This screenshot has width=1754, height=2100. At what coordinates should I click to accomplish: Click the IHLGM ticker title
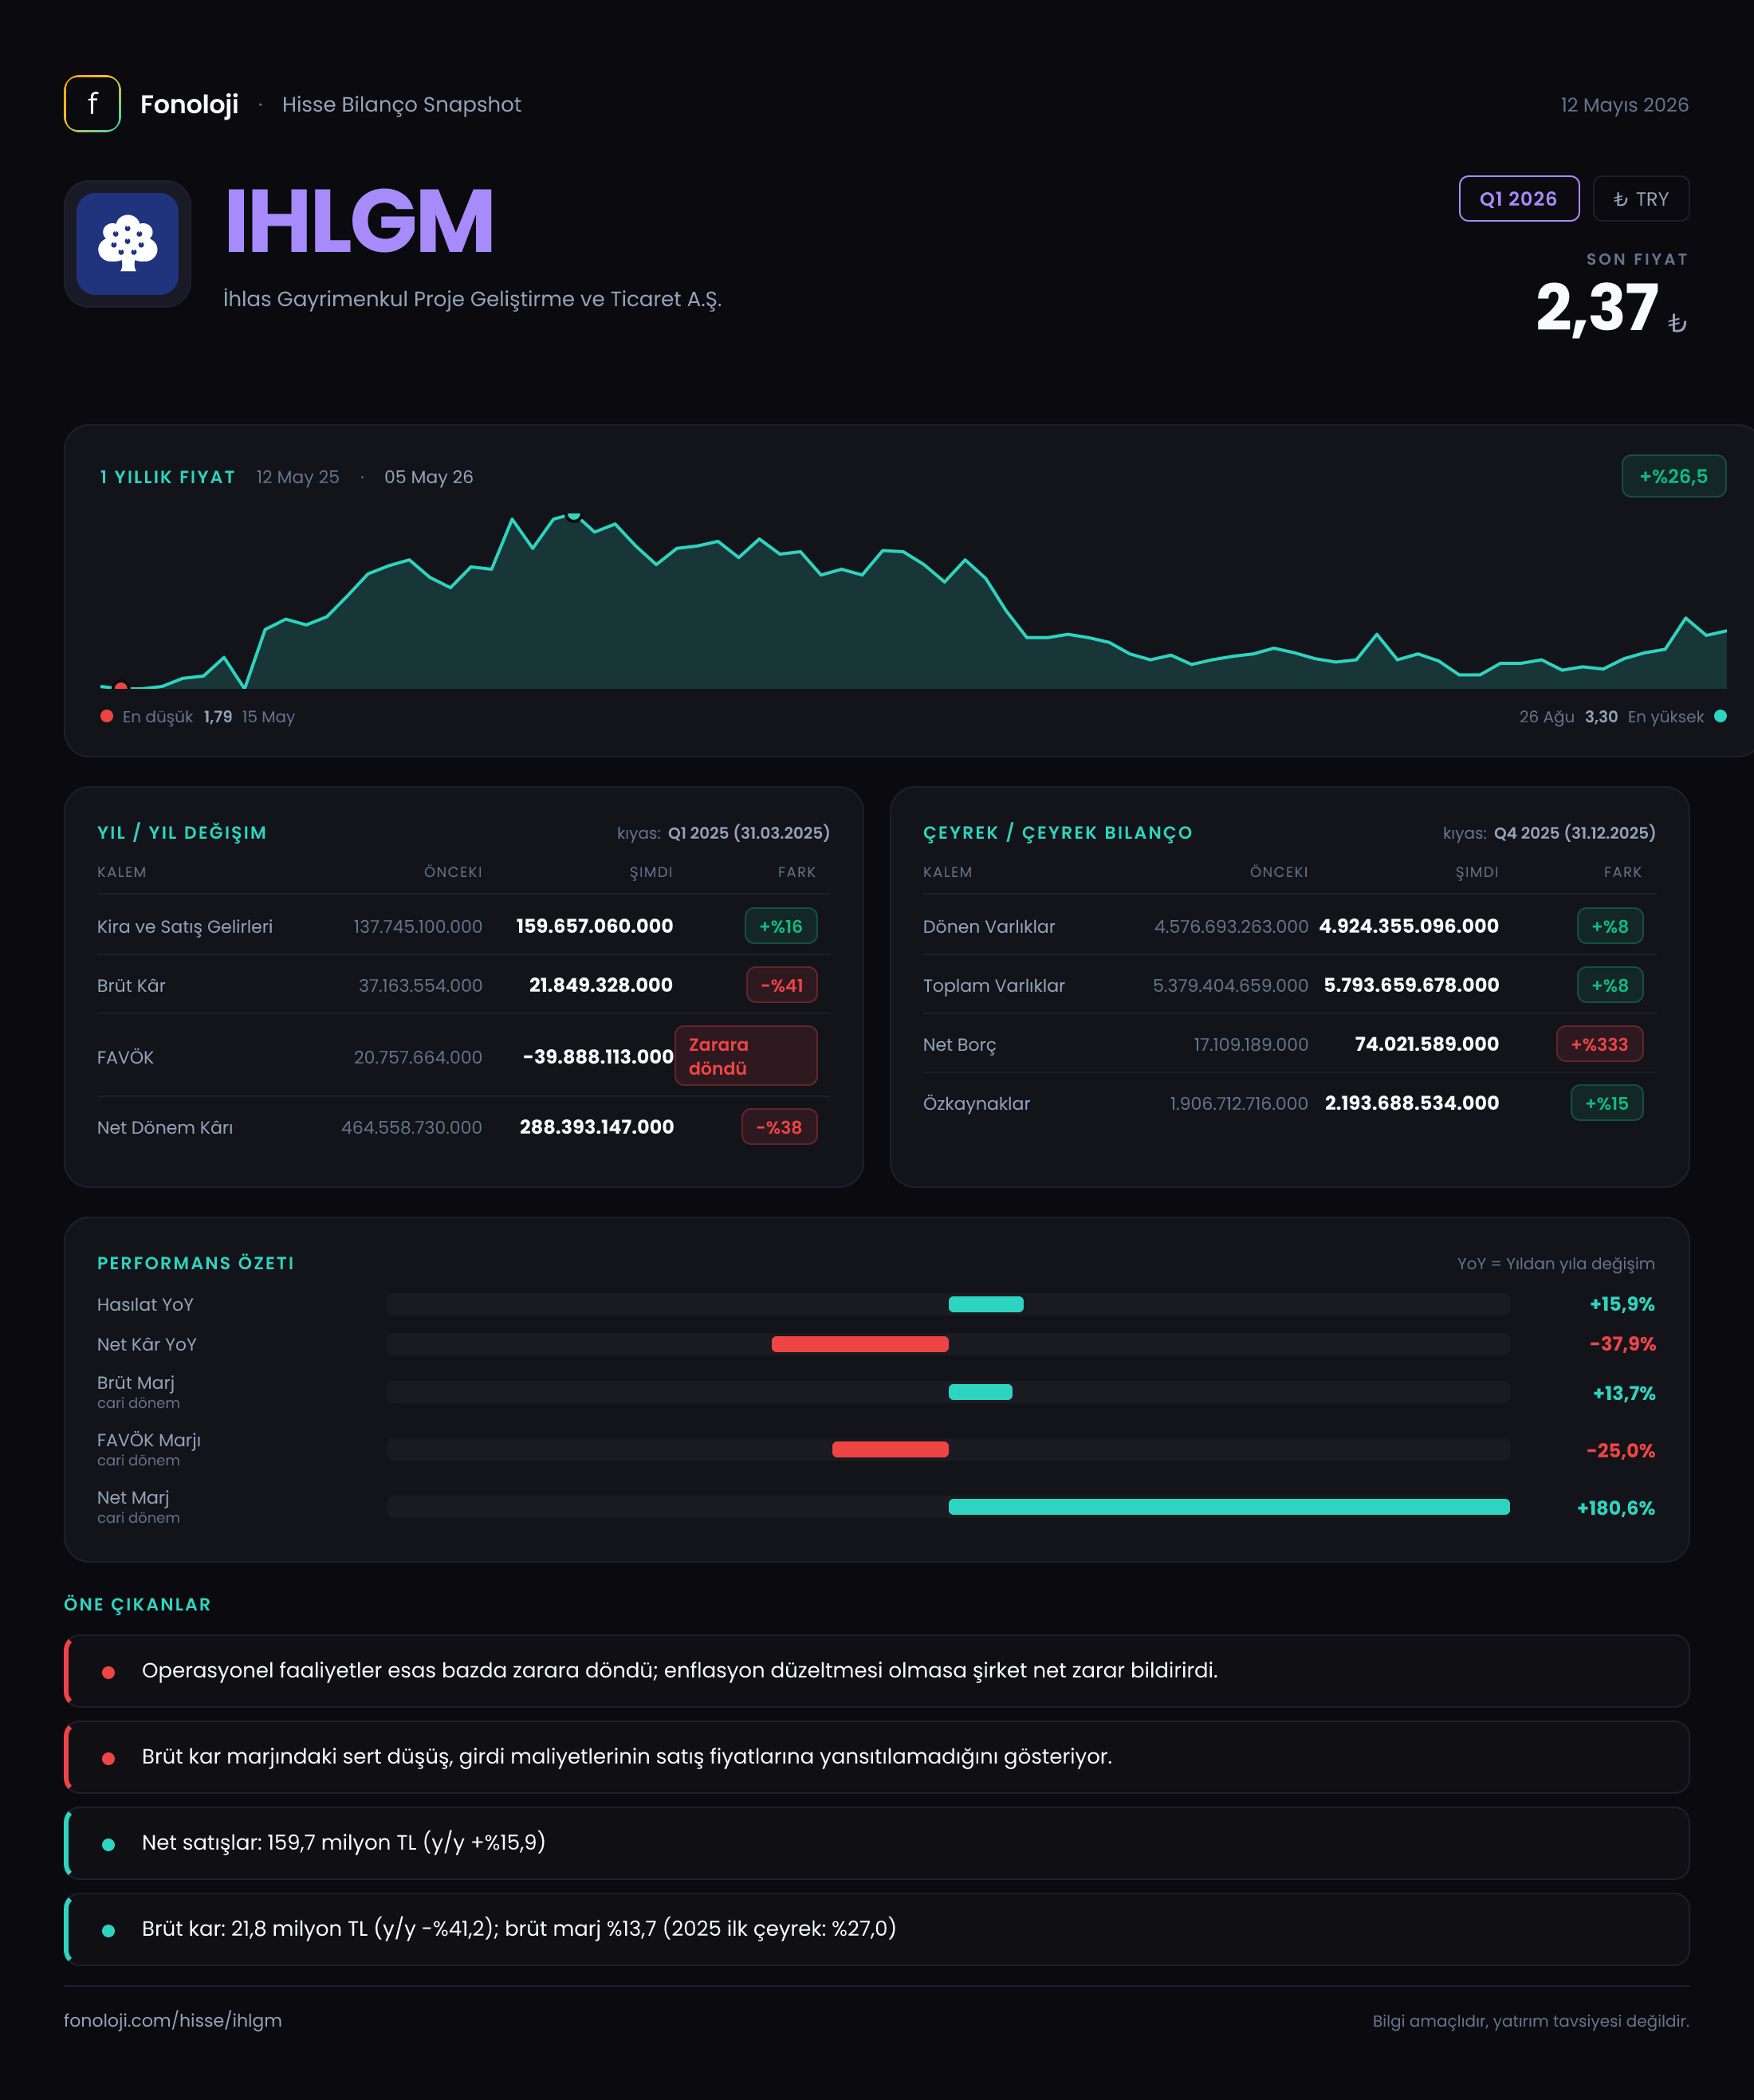click(x=359, y=221)
